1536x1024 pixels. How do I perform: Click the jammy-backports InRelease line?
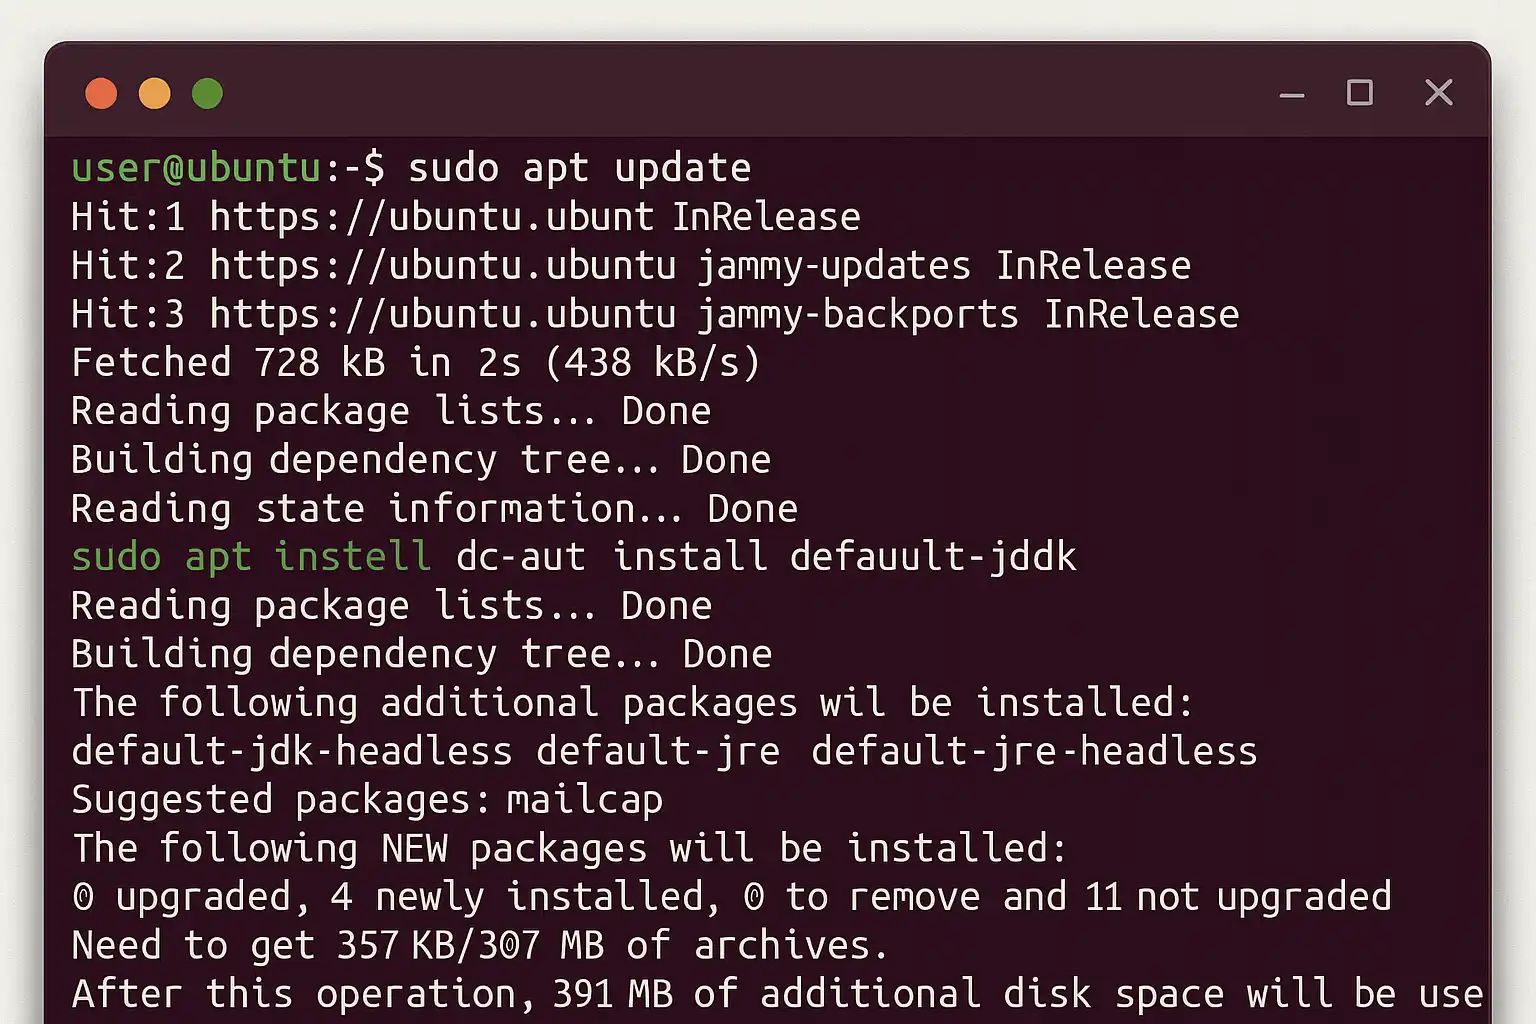(655, 315)
